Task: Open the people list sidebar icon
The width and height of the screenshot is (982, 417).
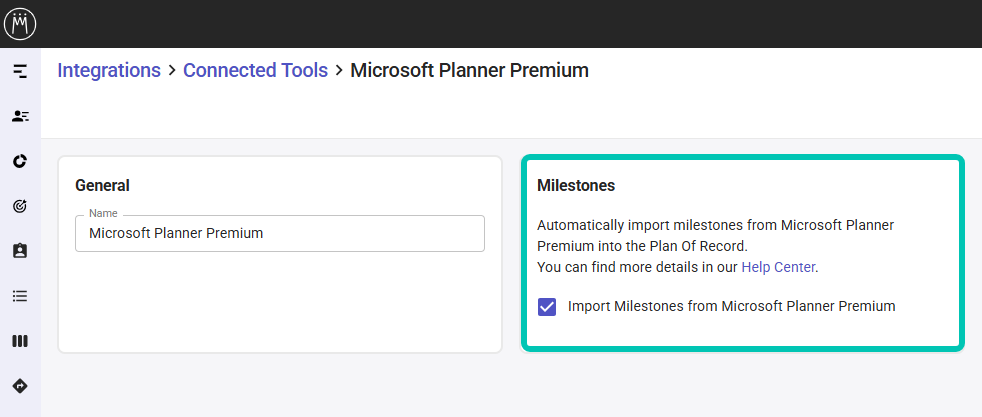Action: click(20, 116)
